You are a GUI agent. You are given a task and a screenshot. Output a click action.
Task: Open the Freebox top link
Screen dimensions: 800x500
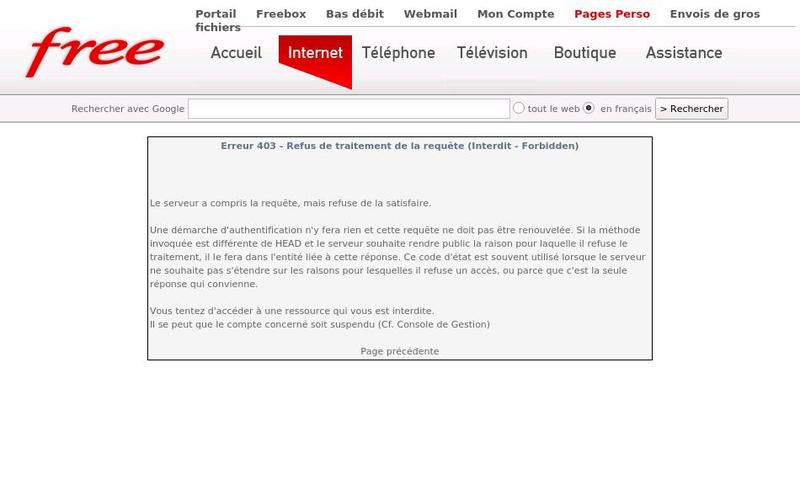[x=281, y=14]
